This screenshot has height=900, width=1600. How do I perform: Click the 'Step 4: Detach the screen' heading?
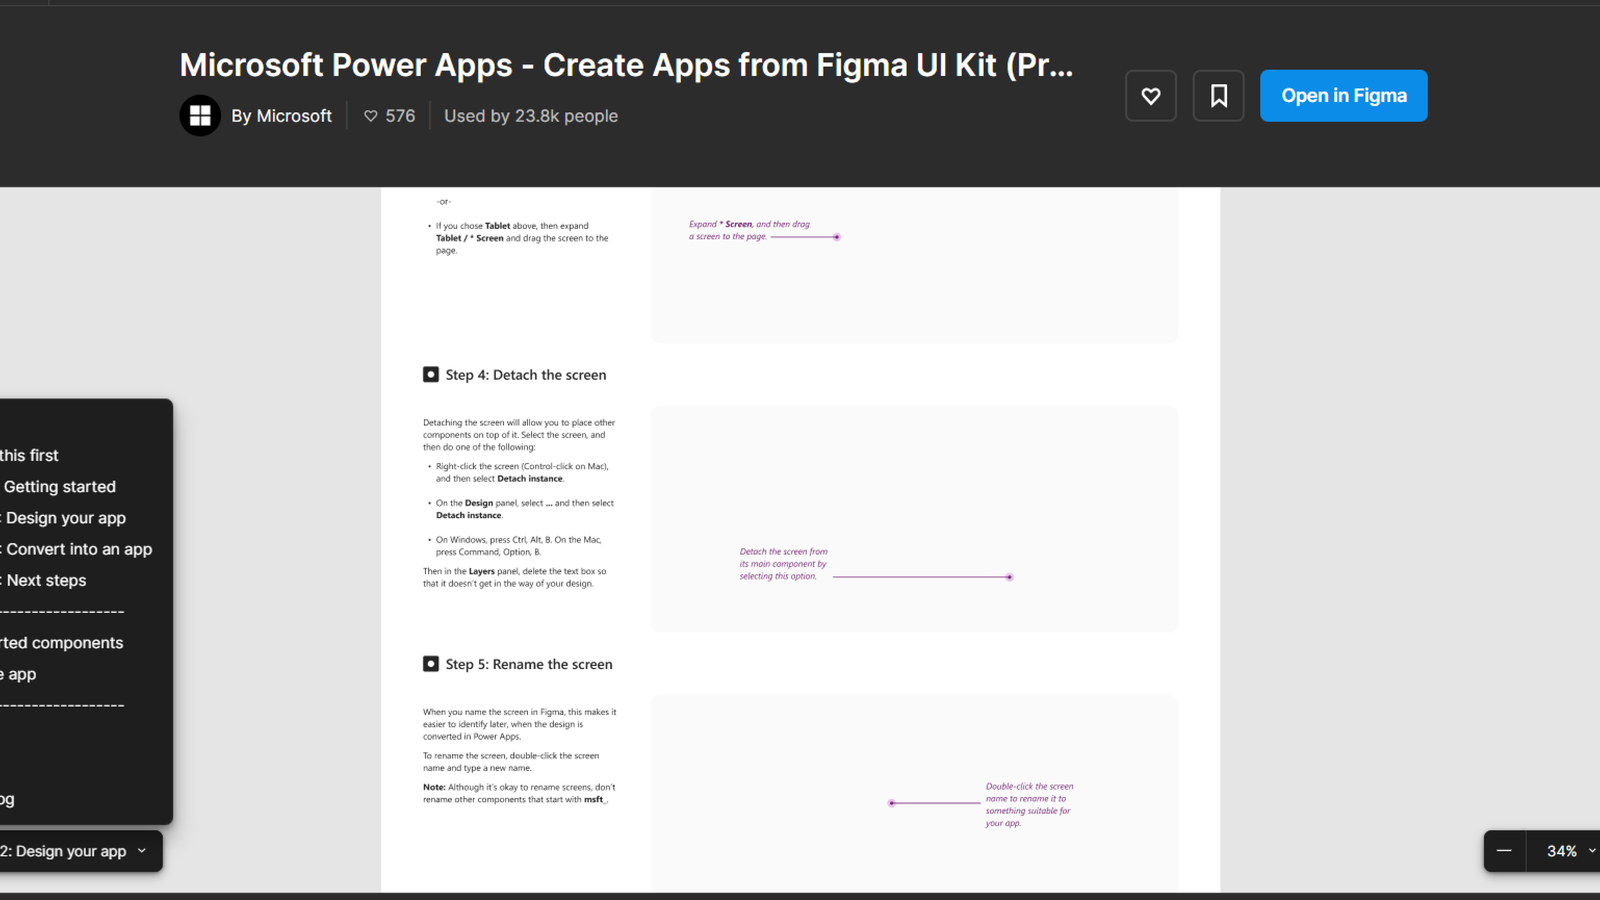[x=526, y=375]
